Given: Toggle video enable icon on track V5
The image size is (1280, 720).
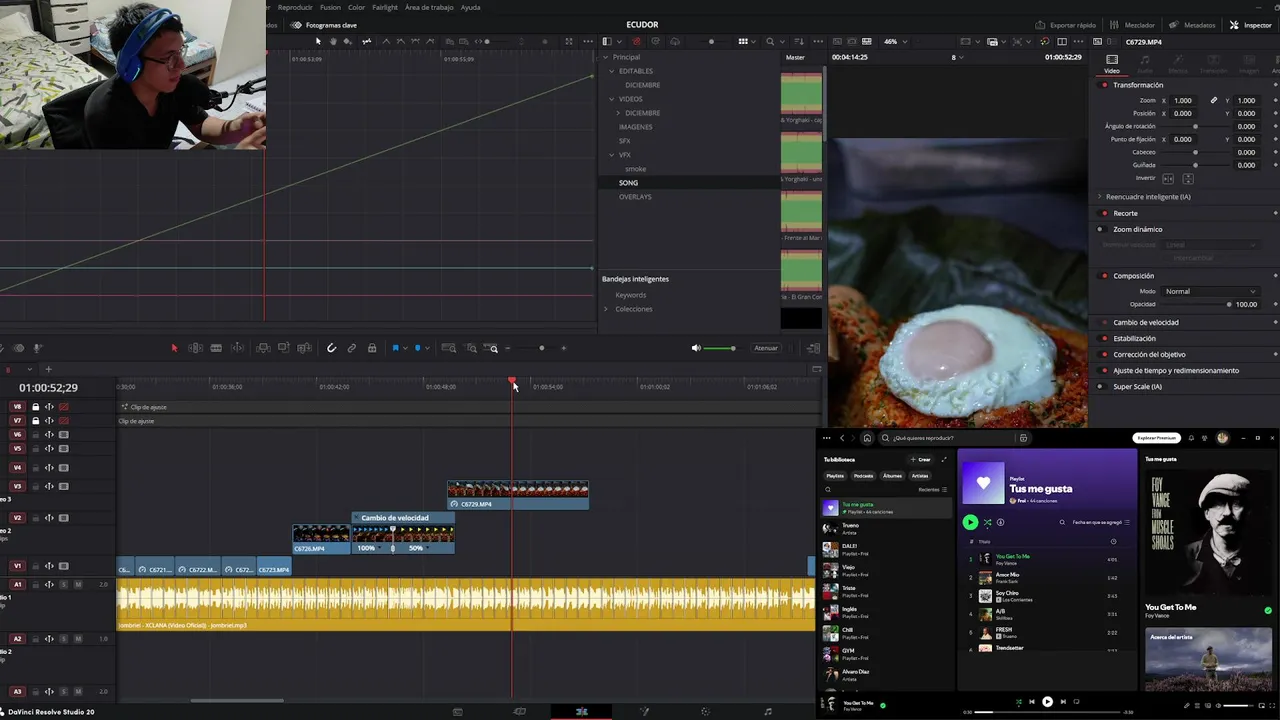Looking at the screenshot, I should (x=64, y=449).
